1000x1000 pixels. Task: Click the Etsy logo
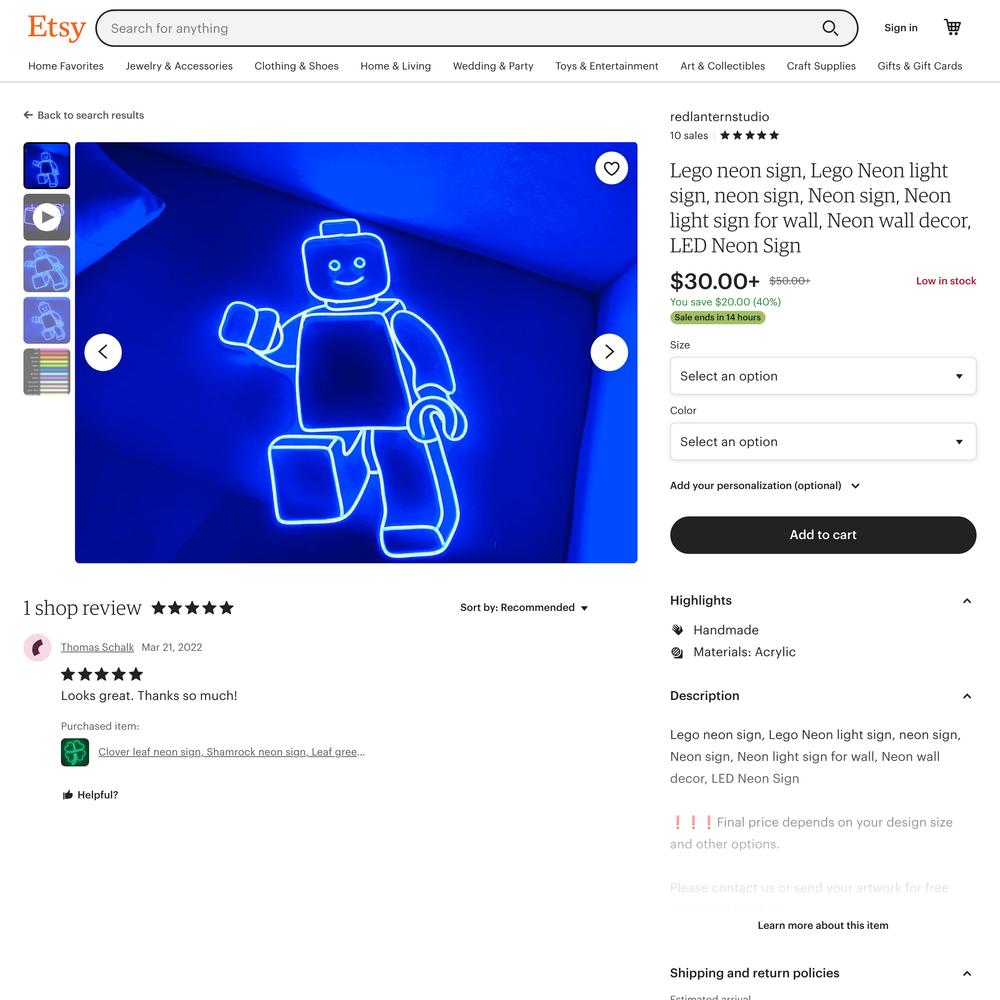click(56, 28)
